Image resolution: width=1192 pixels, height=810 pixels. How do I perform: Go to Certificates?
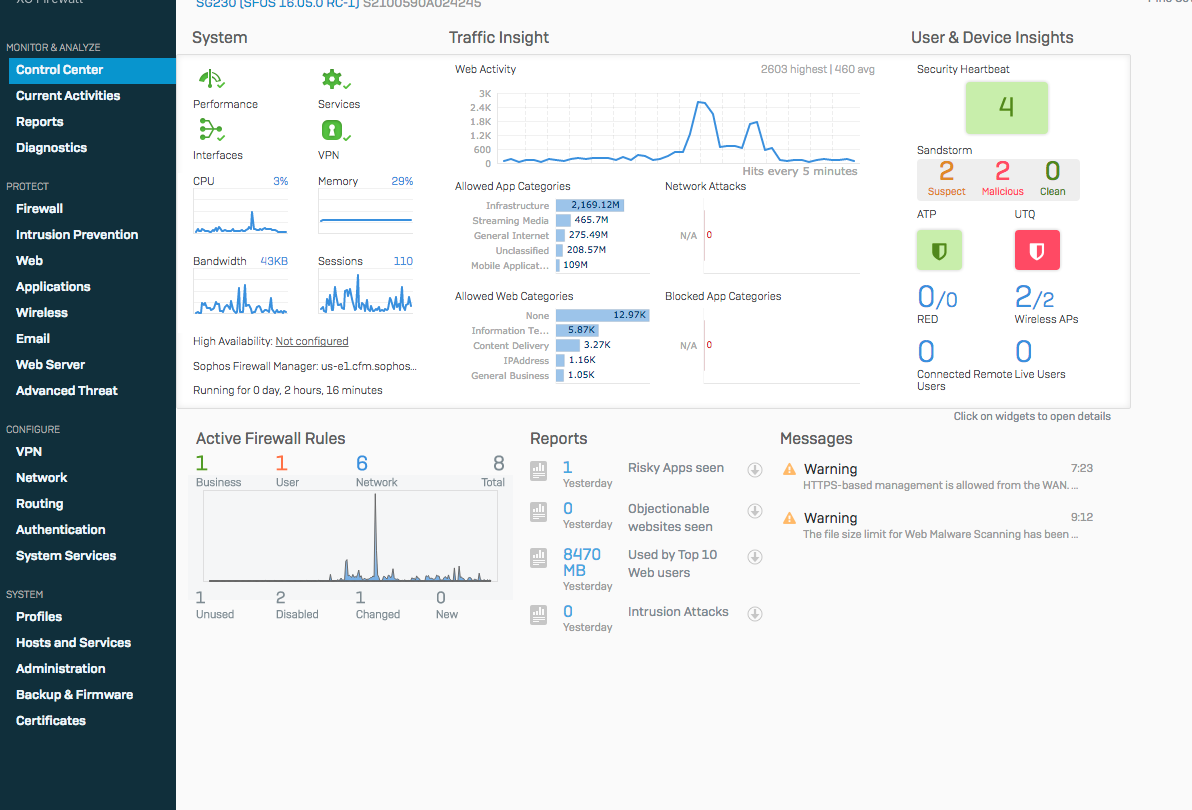[51, 720]
